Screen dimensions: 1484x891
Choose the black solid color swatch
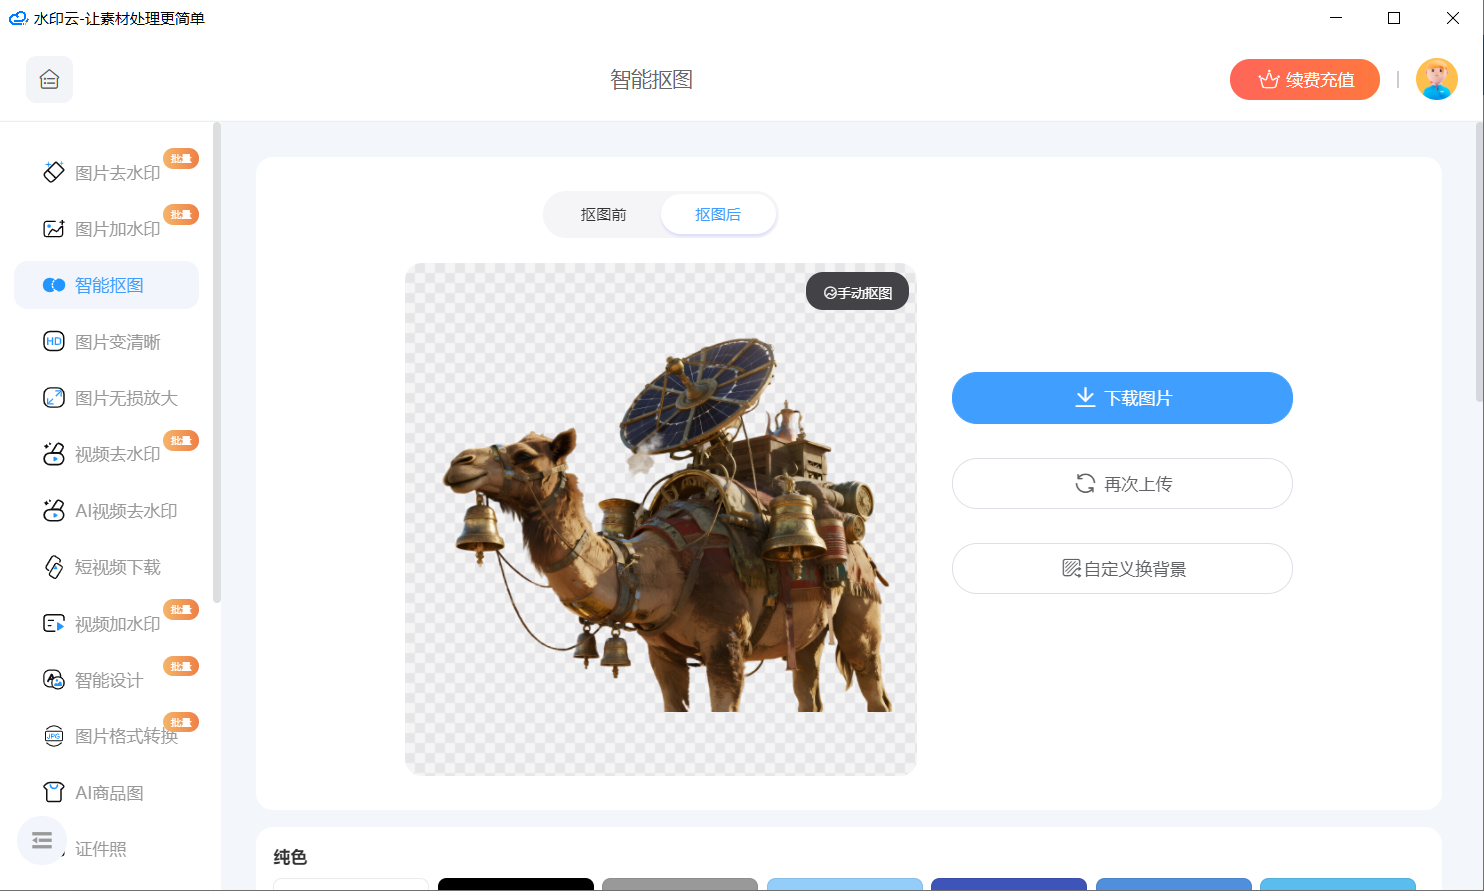(x=516, y=884)
